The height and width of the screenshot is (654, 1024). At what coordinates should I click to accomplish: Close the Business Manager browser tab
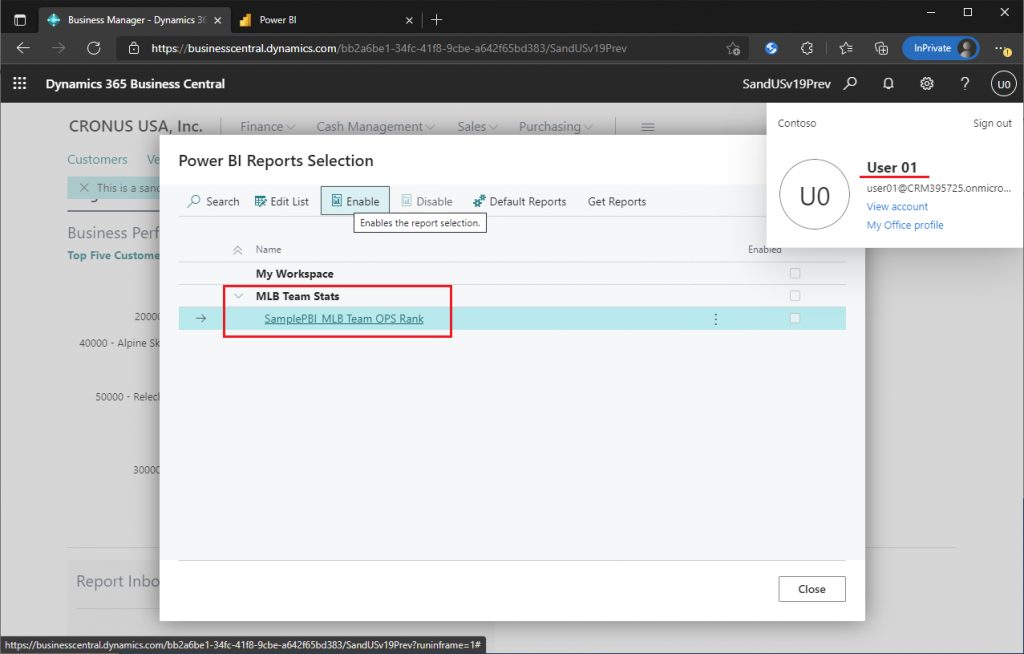(x=217, y=20)
